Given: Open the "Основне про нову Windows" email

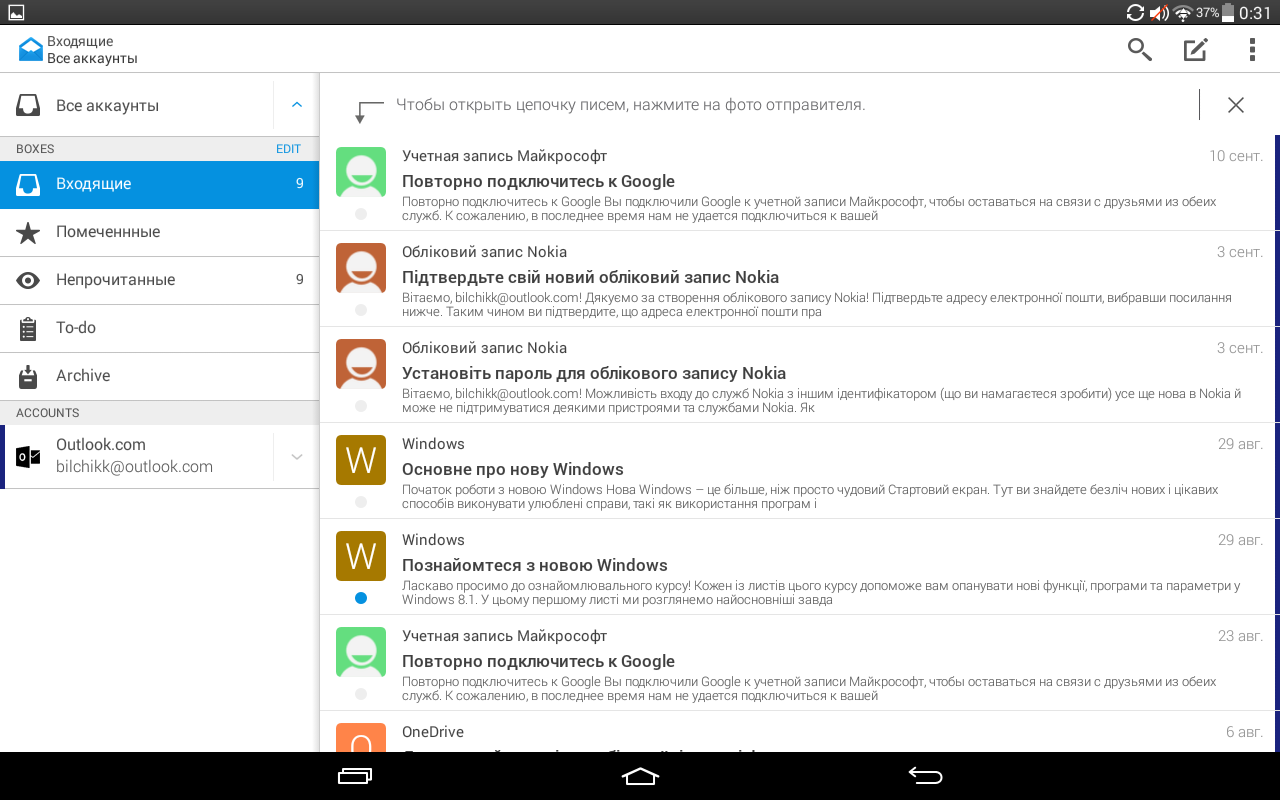Looking at the screenshot, I should click(798, 471).
